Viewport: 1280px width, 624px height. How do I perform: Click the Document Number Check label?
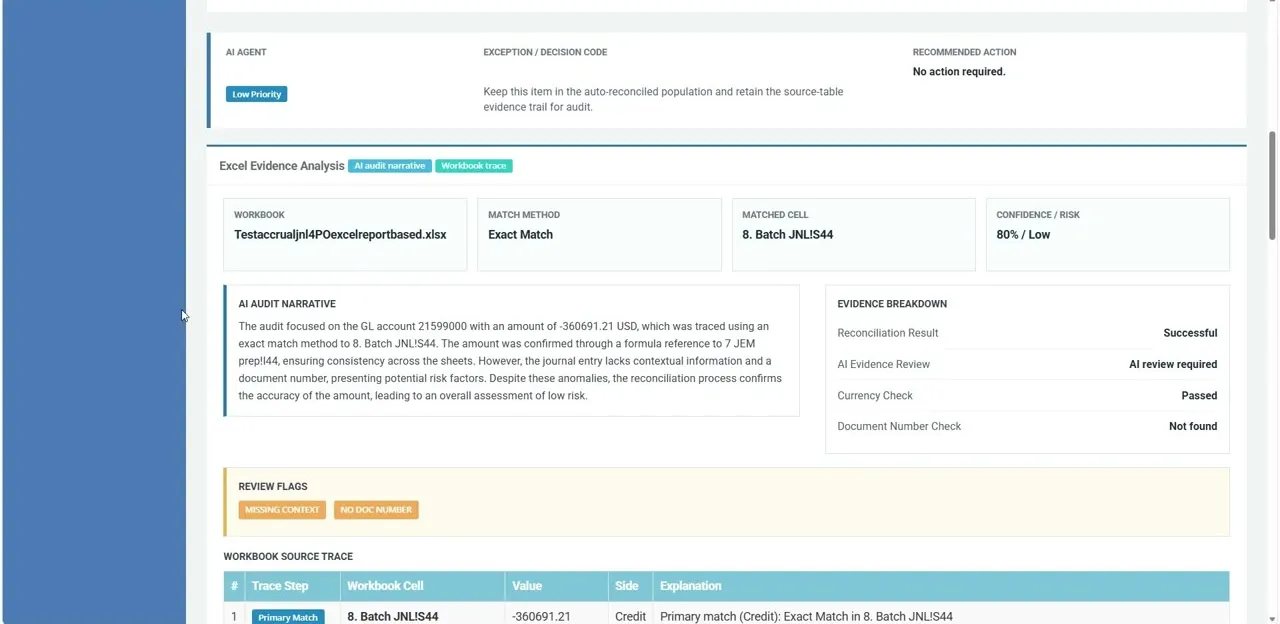pyautogui.click(x=899, y=427)
